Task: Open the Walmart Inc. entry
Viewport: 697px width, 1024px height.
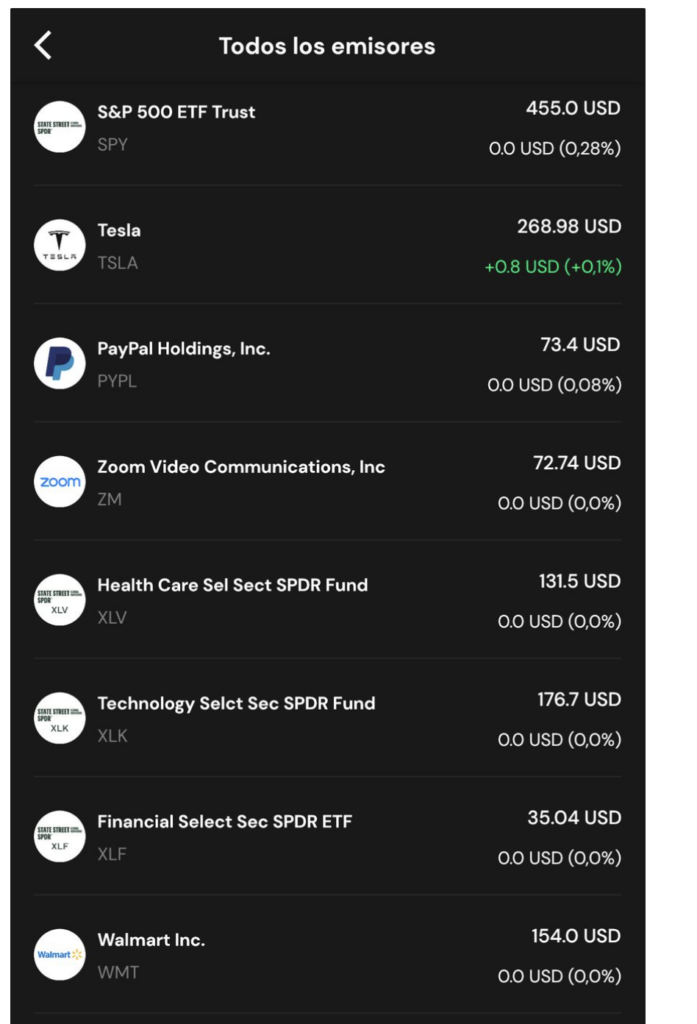Action: pos(327,954)
